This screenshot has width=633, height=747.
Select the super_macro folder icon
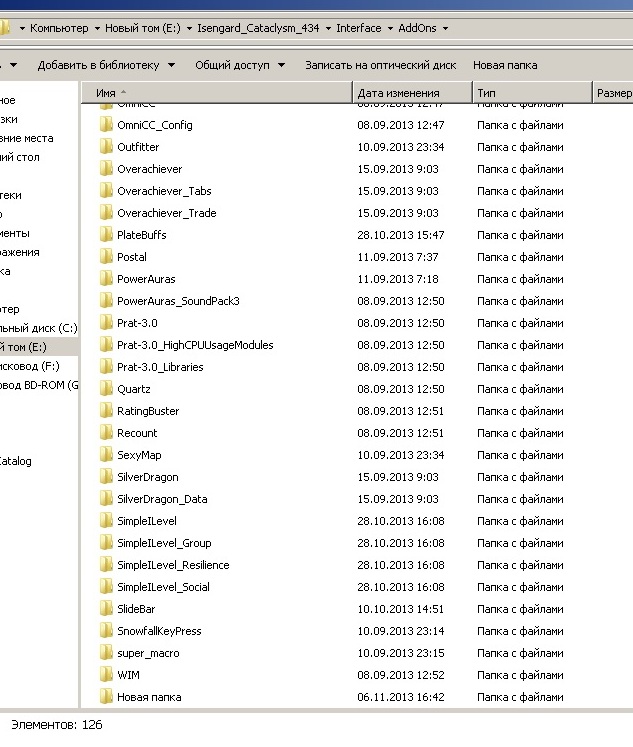[106, 653]
